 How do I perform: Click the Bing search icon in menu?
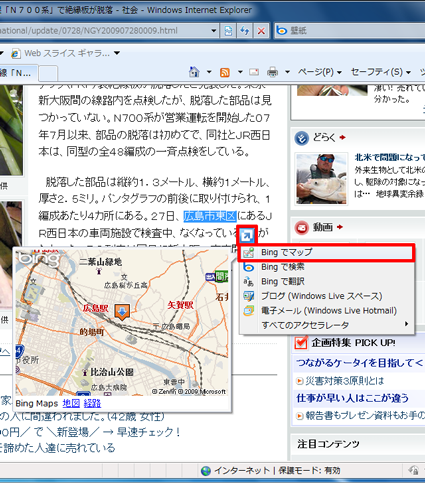click(249, 267)
